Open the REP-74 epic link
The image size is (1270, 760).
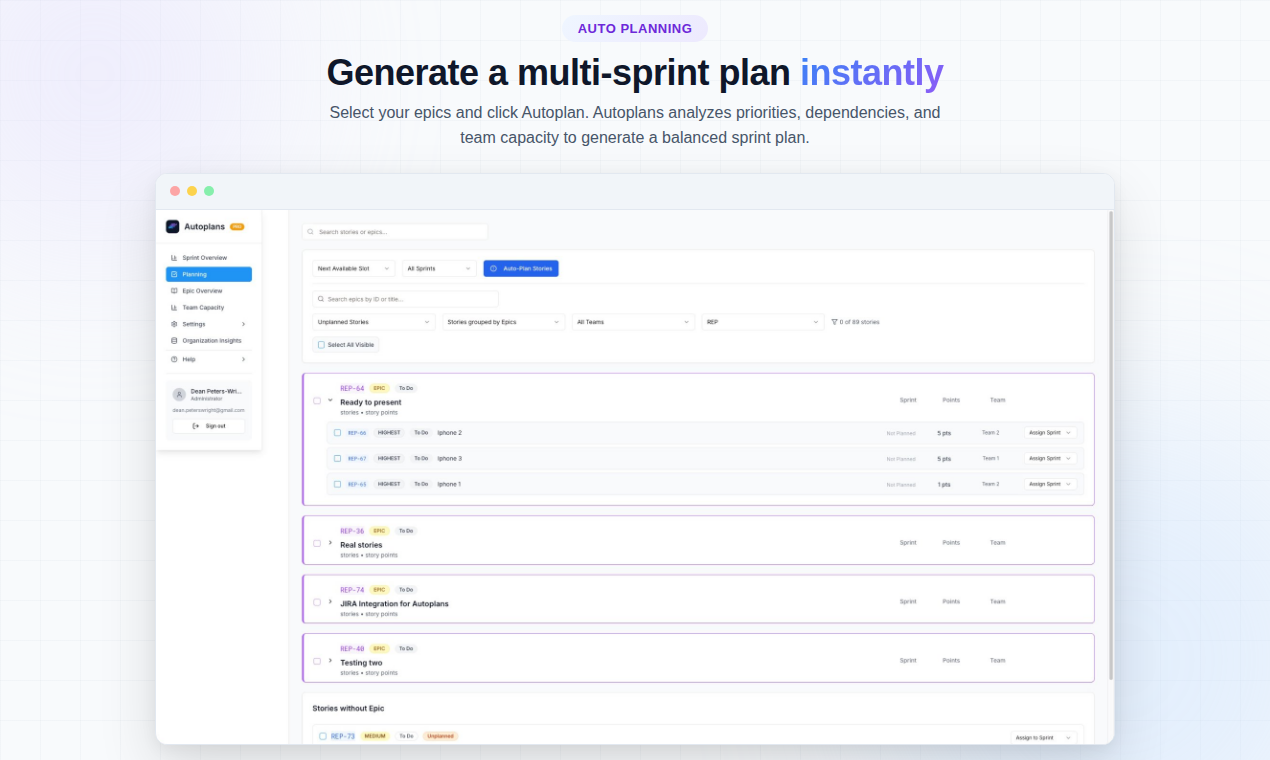click(x=352, y=590)
